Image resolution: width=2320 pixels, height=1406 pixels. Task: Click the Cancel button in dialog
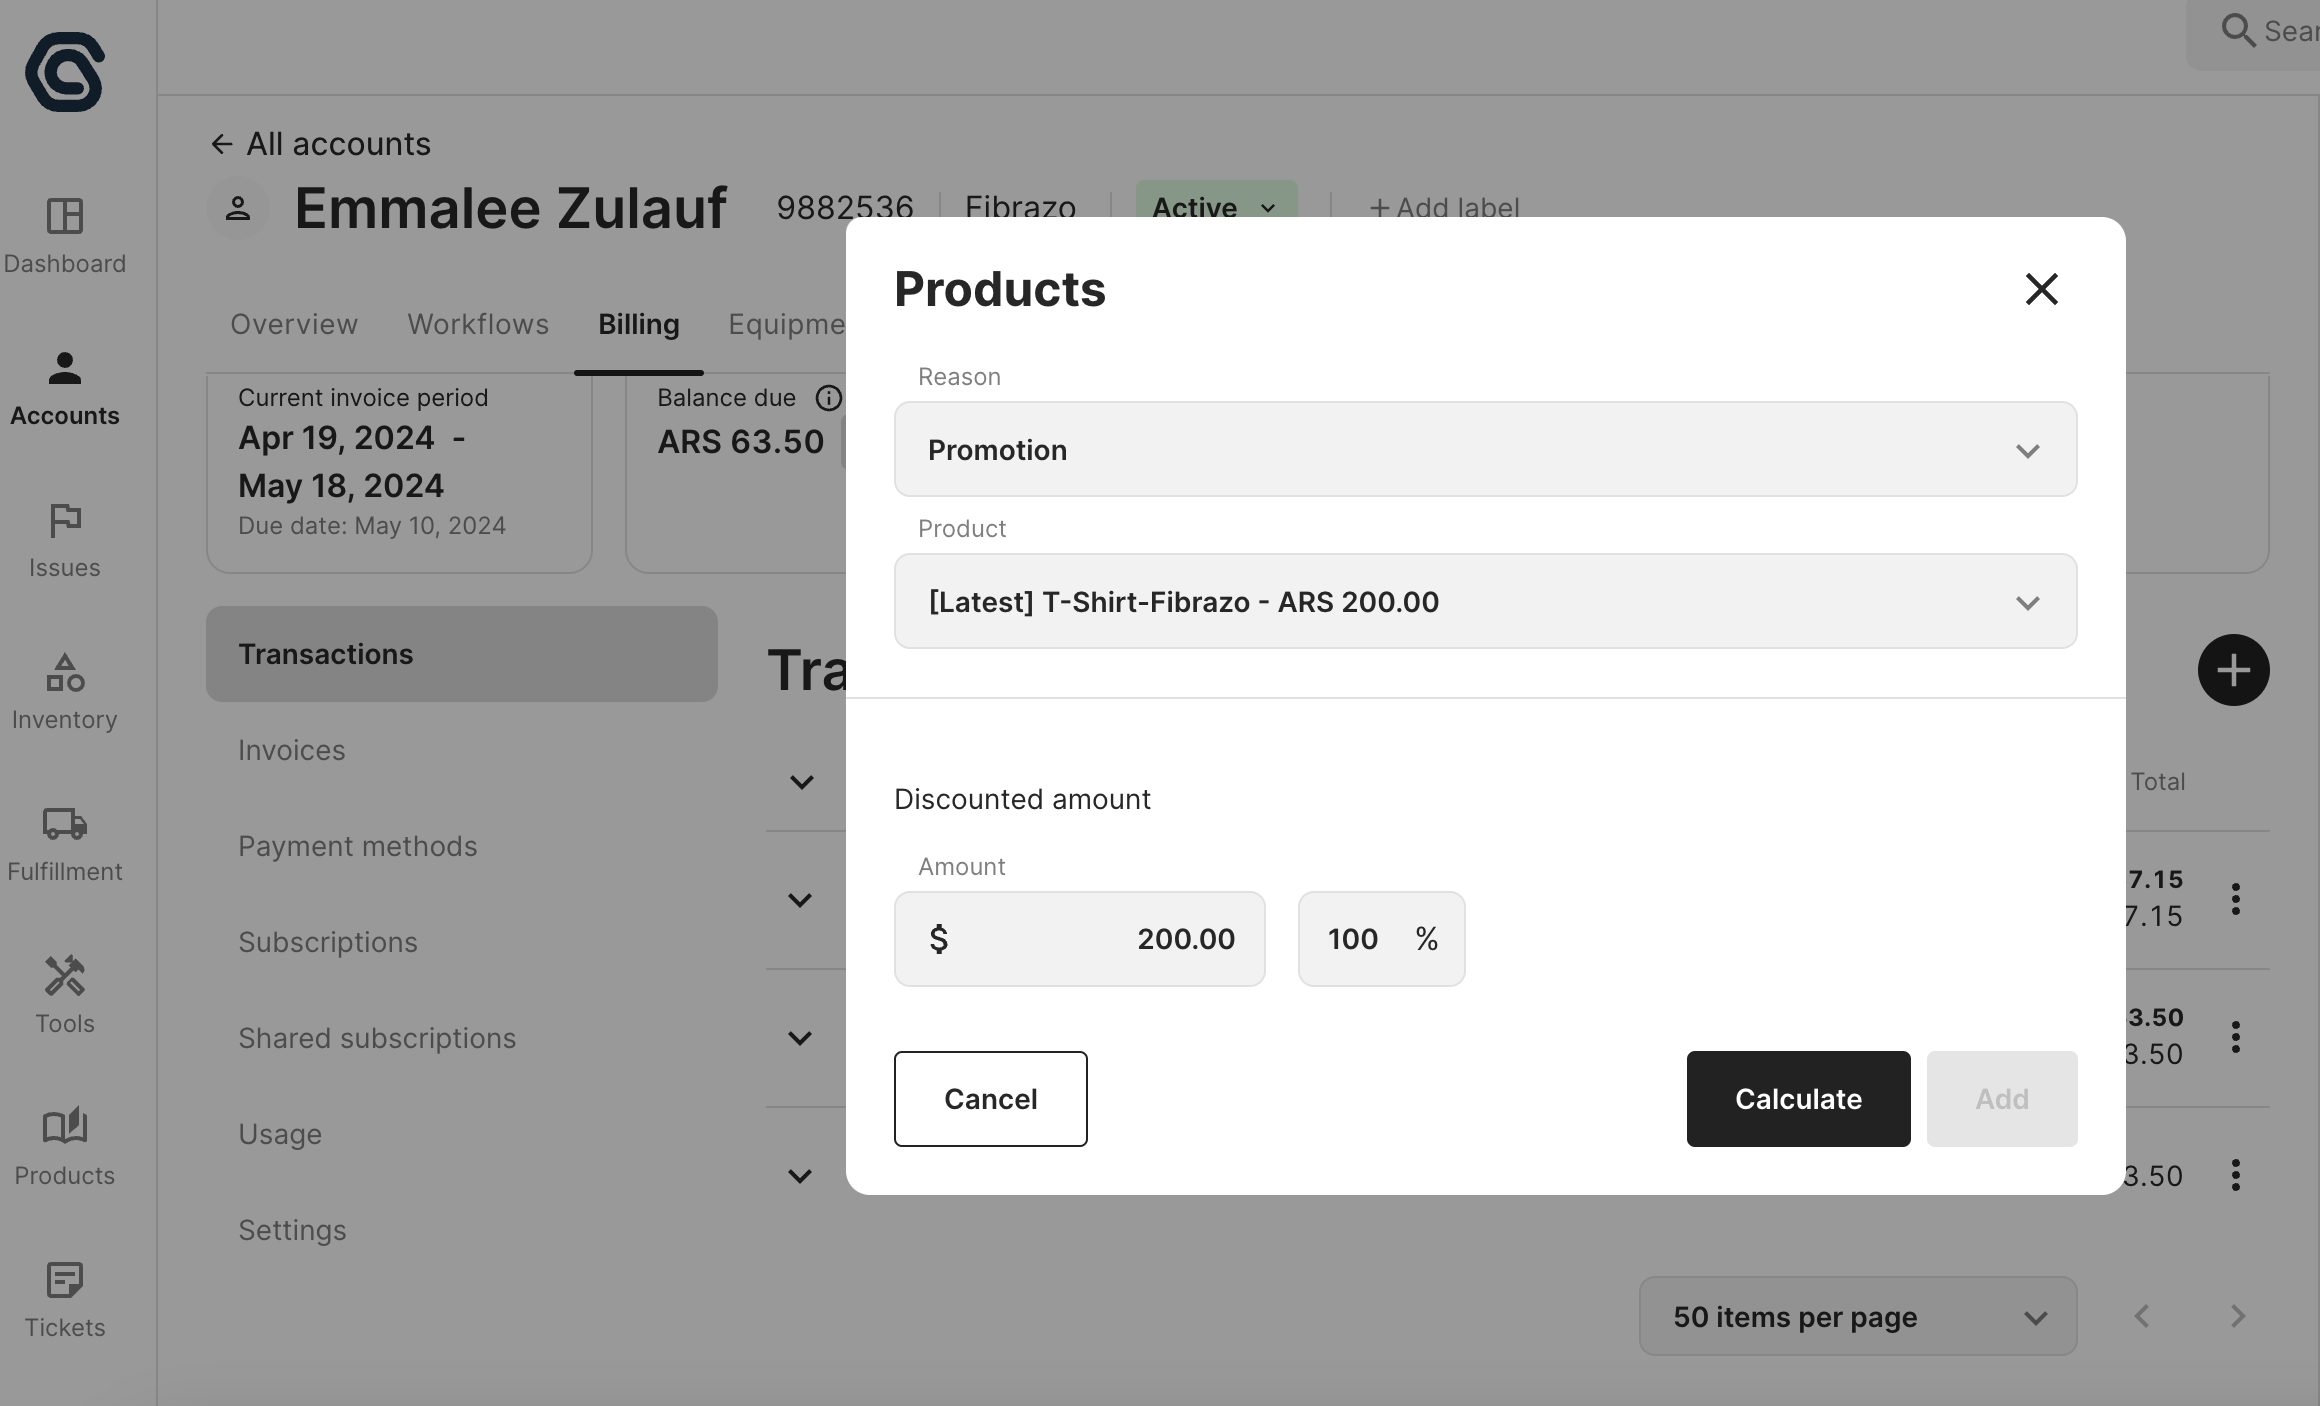click(x=990, y=1099)
